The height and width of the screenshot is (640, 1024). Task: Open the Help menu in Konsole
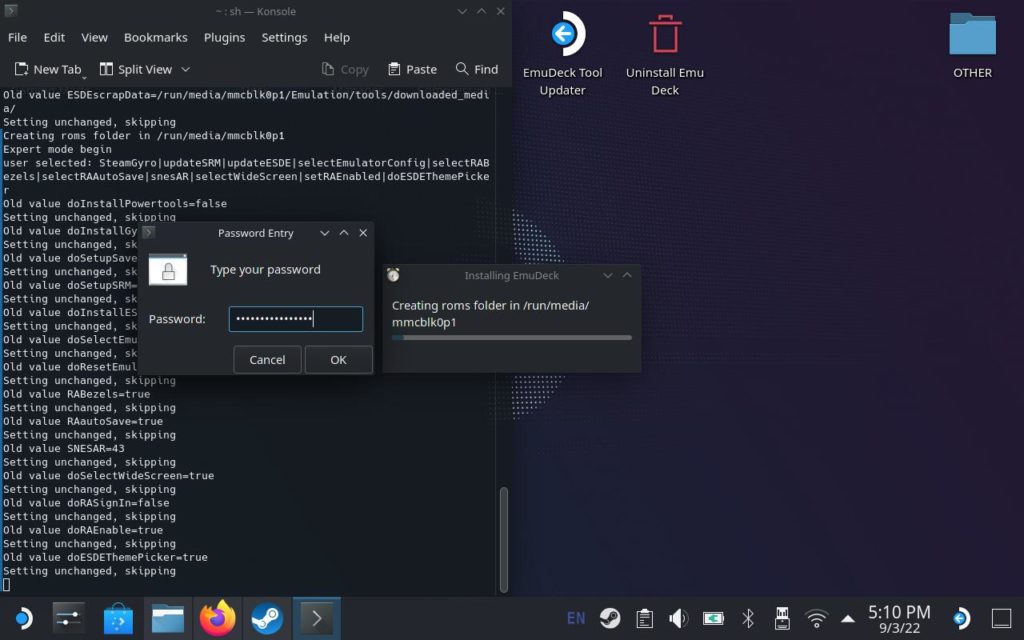[x=336, y=37]
